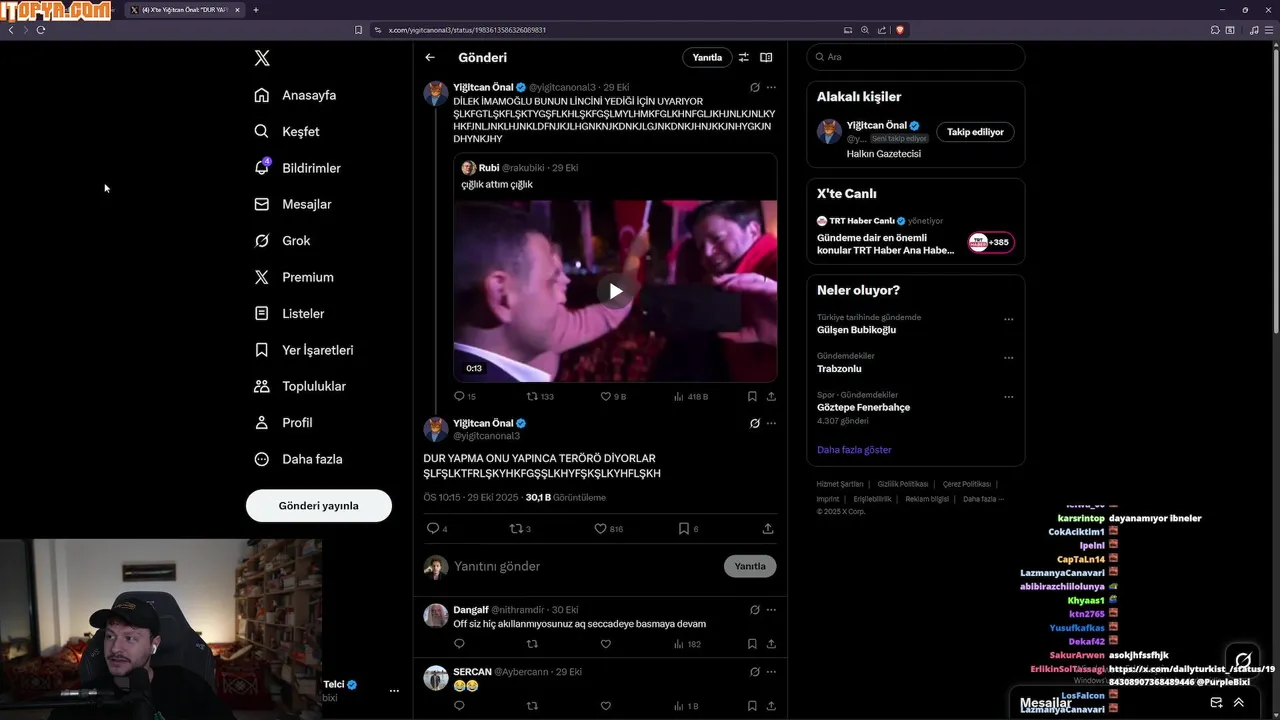This screenshot has height=720, width=1280.
Task: Expand Daha fazla menu
Action: pos(298,459)
